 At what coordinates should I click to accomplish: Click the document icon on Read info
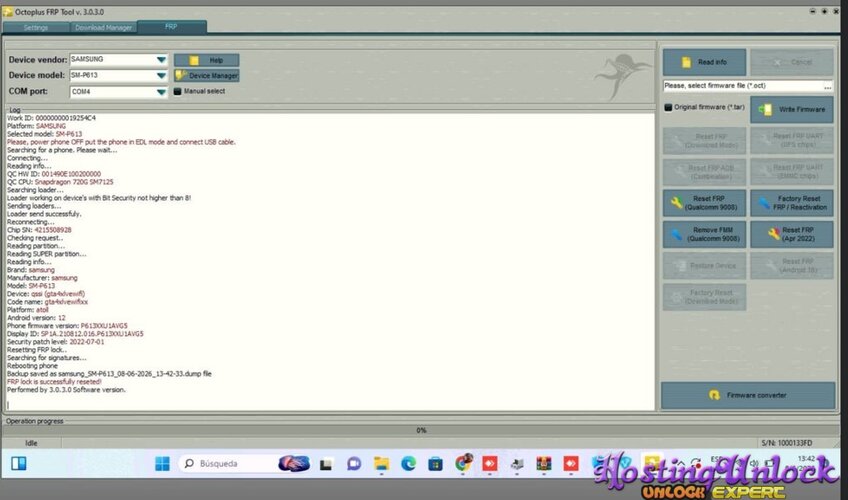coord(686,62)
